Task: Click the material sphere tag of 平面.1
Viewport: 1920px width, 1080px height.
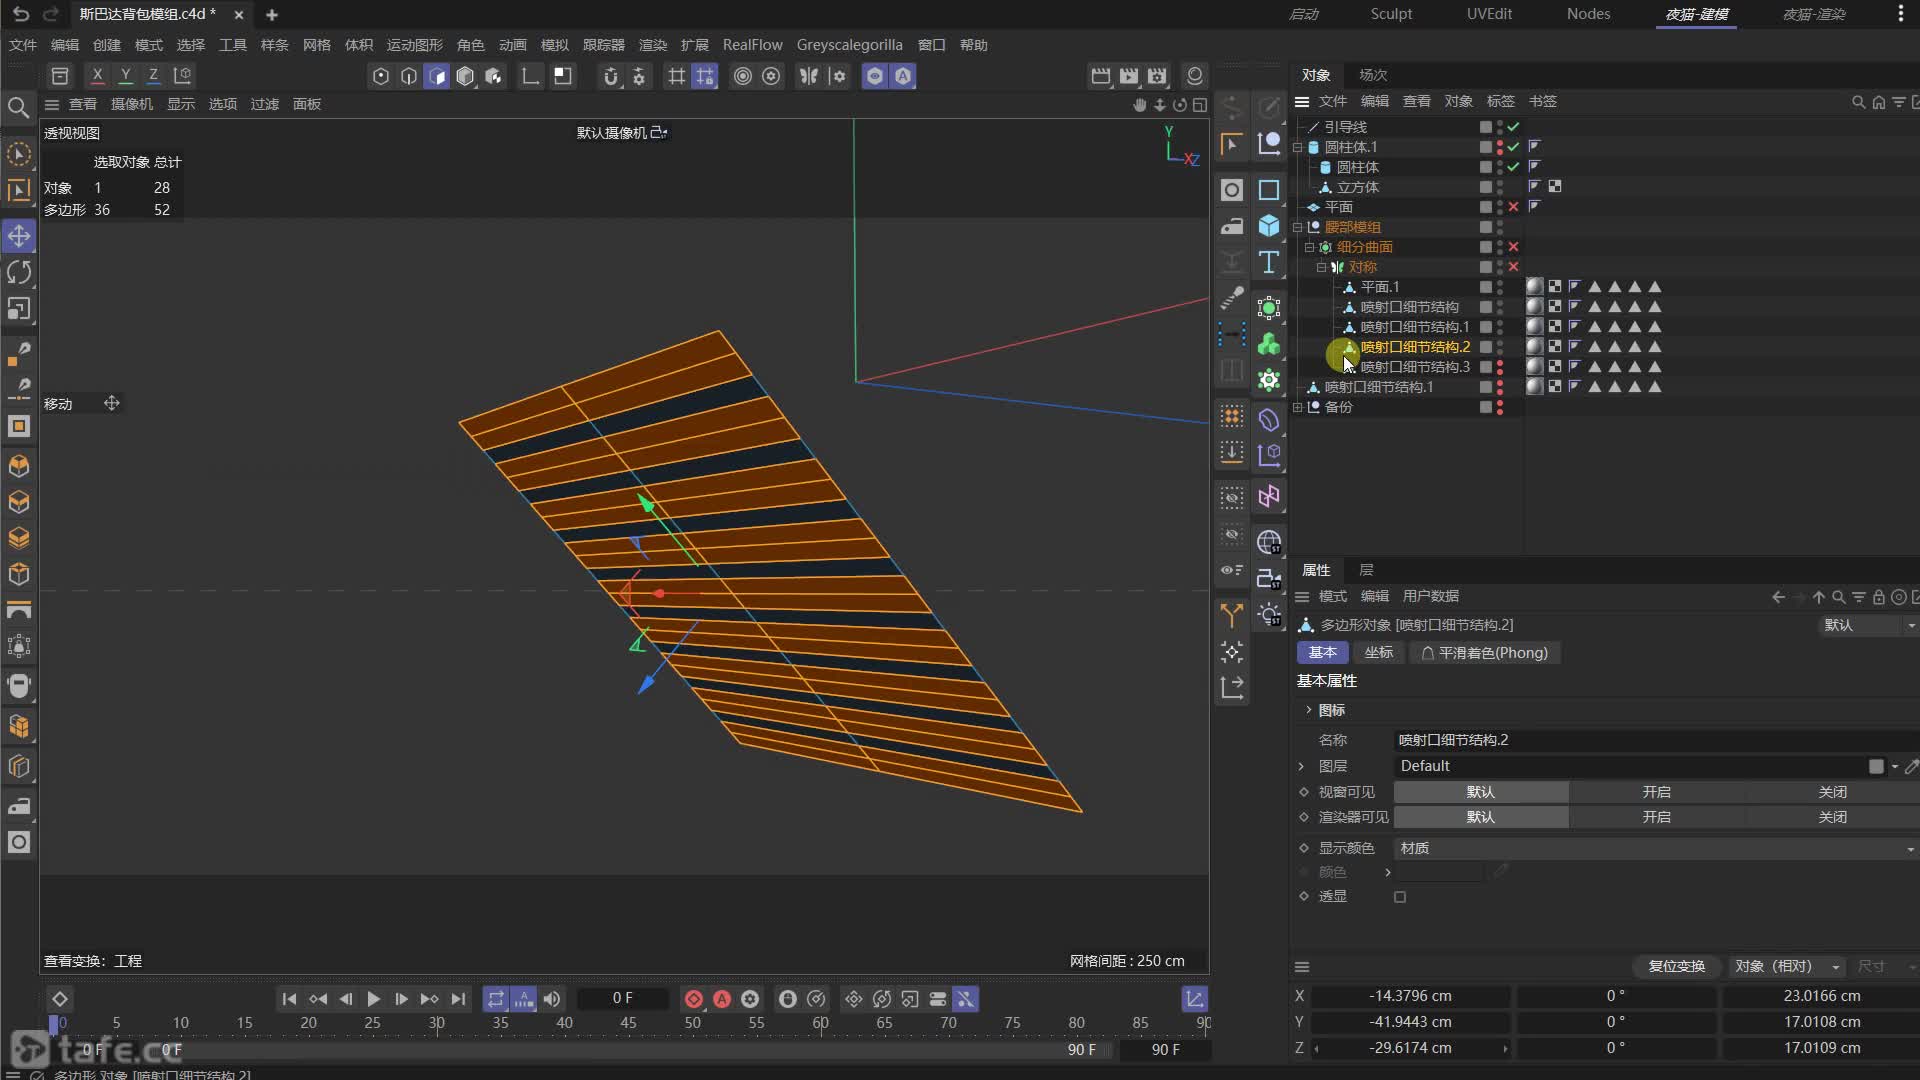Action: pos(1535,287)
